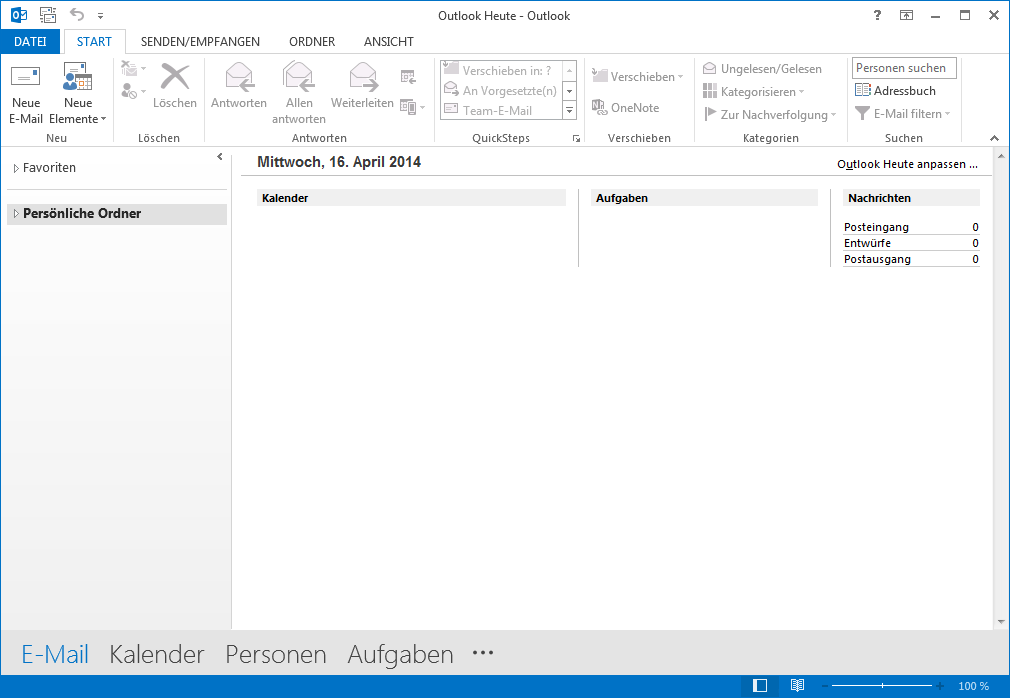Click the Outlook icon in title bar

pyautogui.click(x=19, y=15)
